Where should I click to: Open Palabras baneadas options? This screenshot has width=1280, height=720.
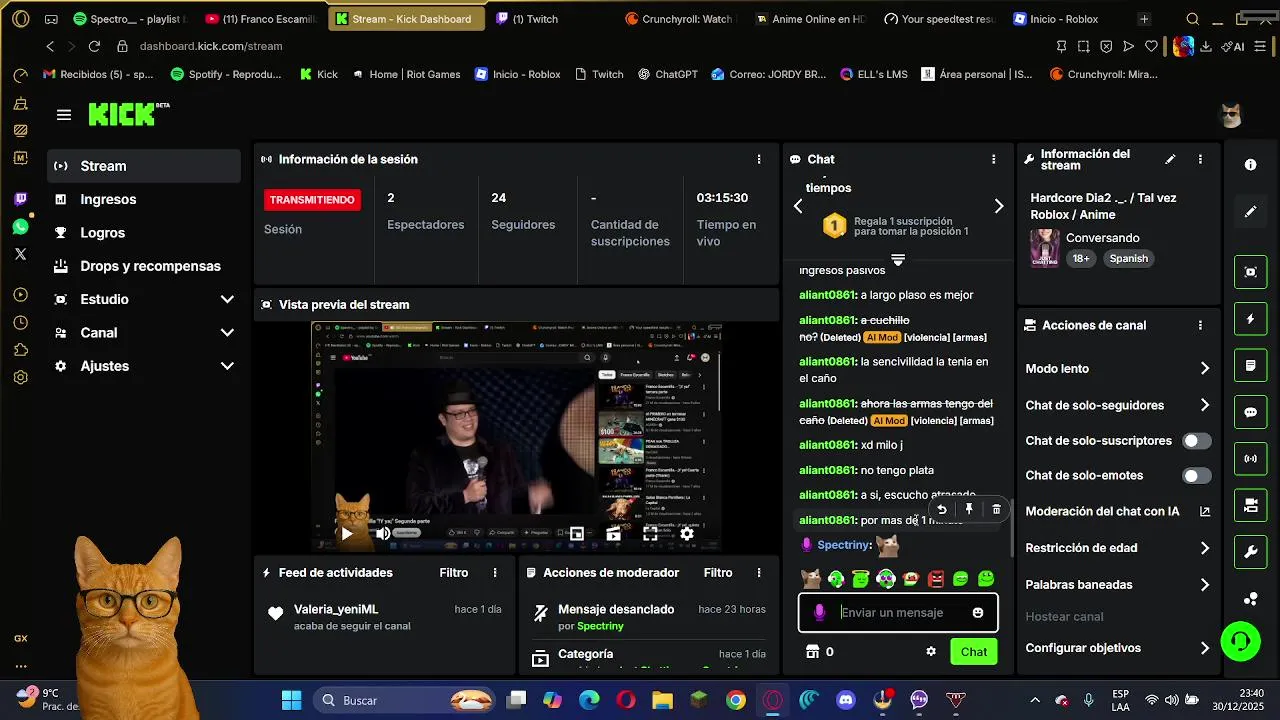(1118, 585)
